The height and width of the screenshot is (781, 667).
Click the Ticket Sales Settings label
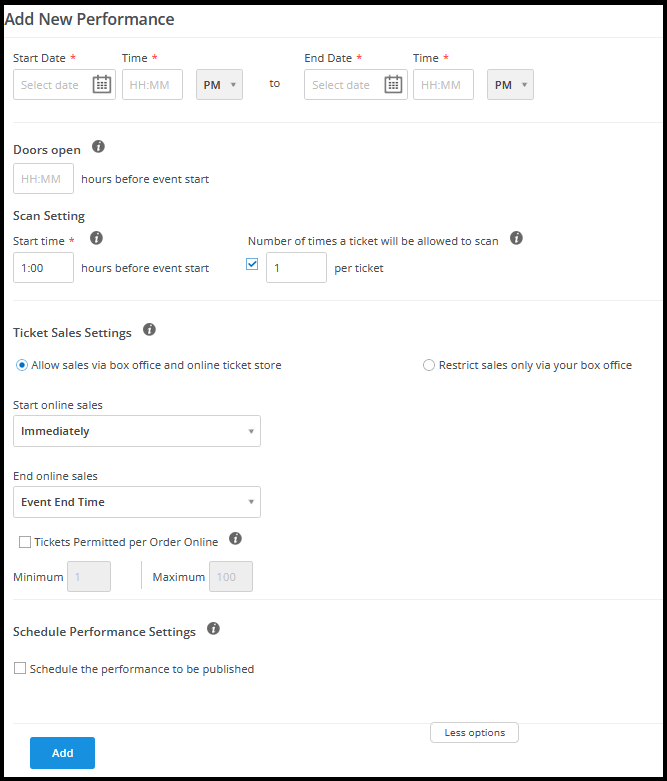coord(72,333)
